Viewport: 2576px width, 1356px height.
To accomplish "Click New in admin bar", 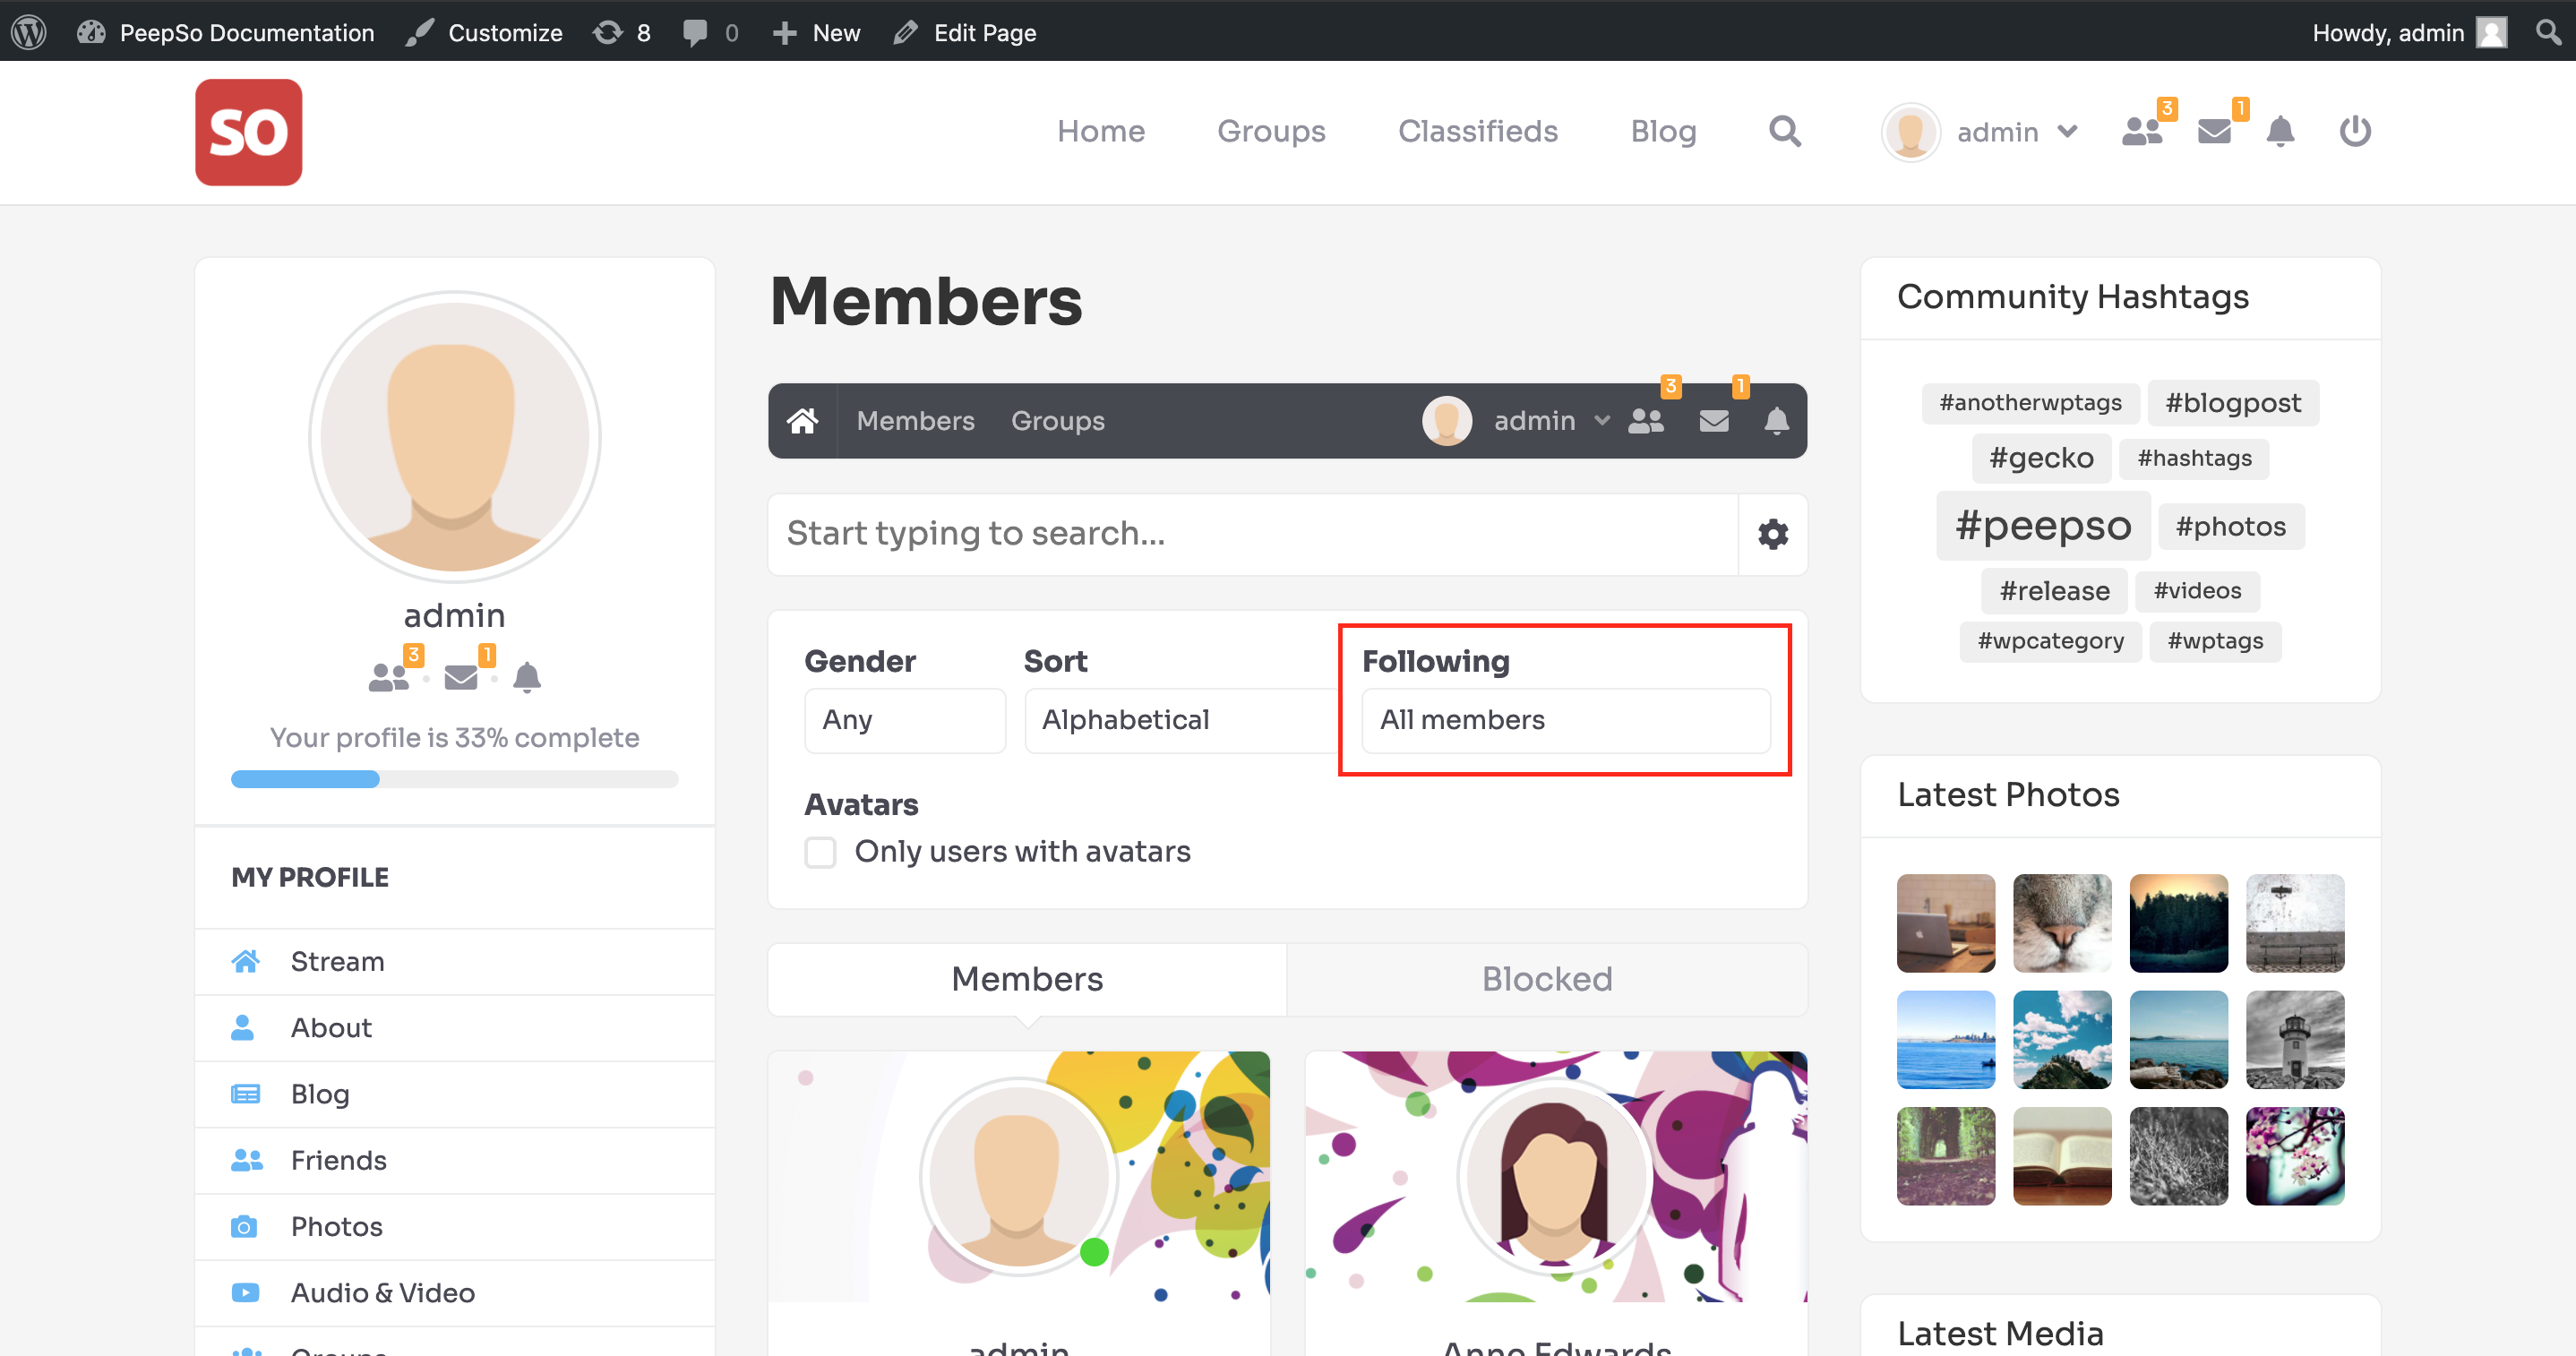I will tap(816, 32).
